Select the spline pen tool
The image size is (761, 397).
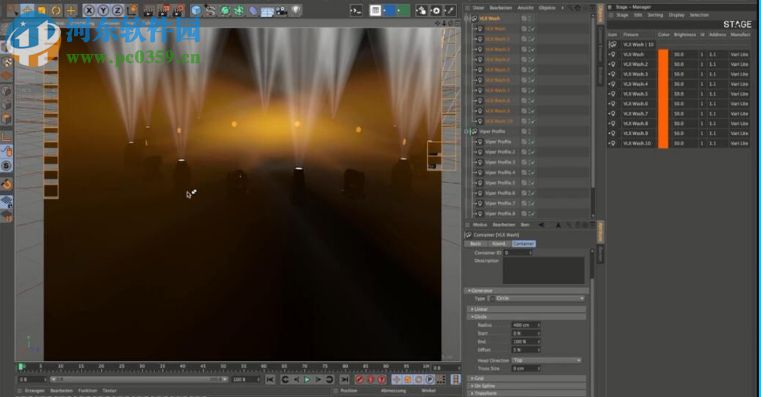[210, 10]
